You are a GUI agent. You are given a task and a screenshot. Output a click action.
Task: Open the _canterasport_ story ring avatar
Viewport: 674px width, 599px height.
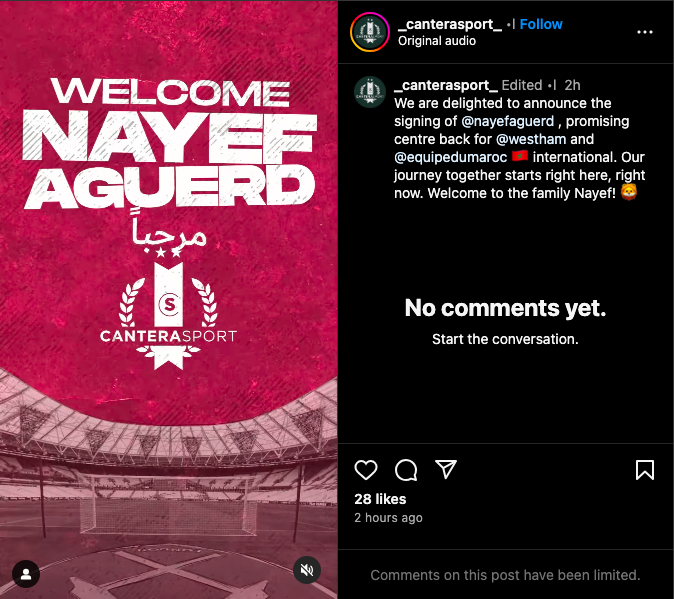(370, 32)
